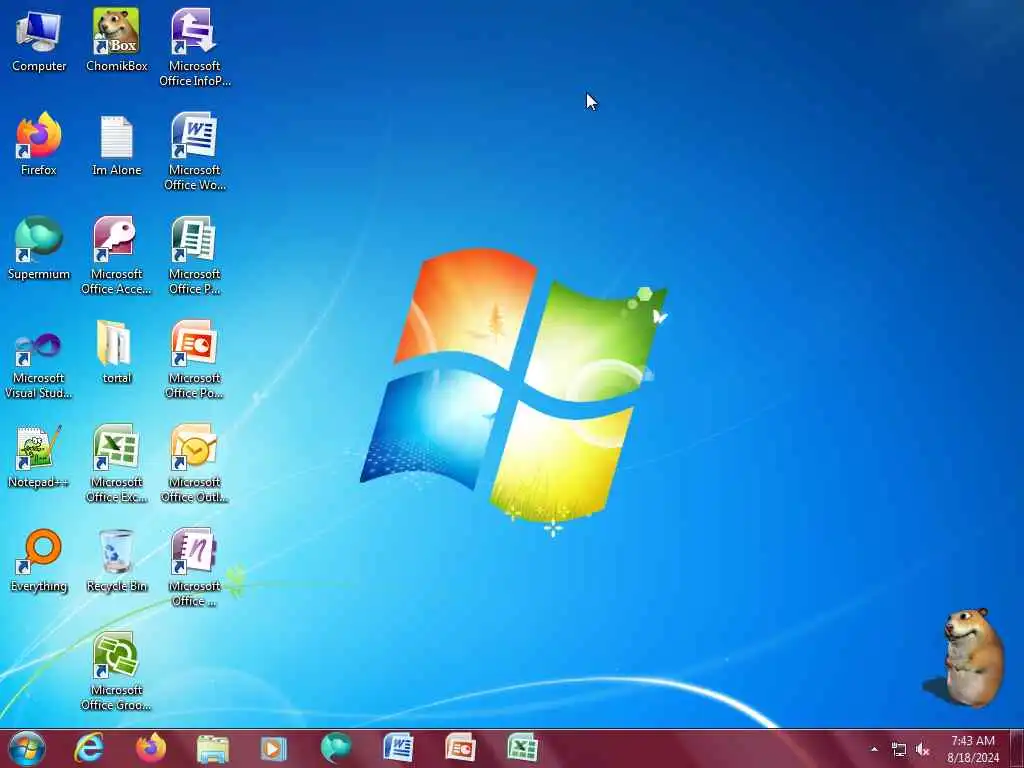
Task: Launch Firefox from the taskbar
Action: (150, 748)
